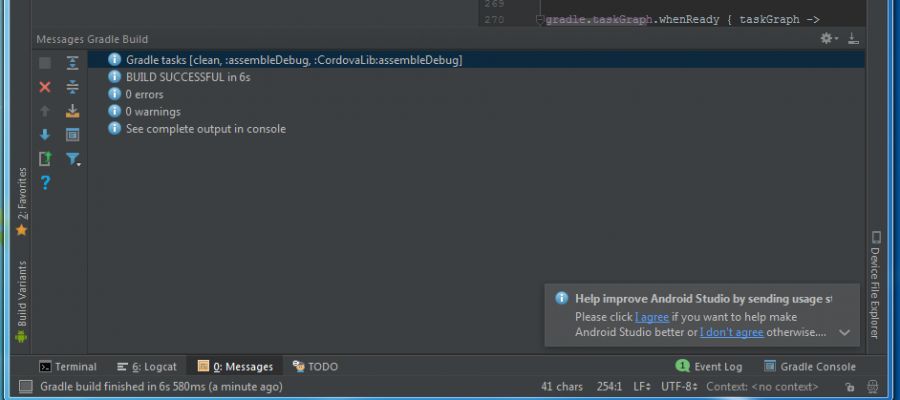
Task: Click the 'I agree' link in notification
Action: pyautogui.click(x=652, y=317)
